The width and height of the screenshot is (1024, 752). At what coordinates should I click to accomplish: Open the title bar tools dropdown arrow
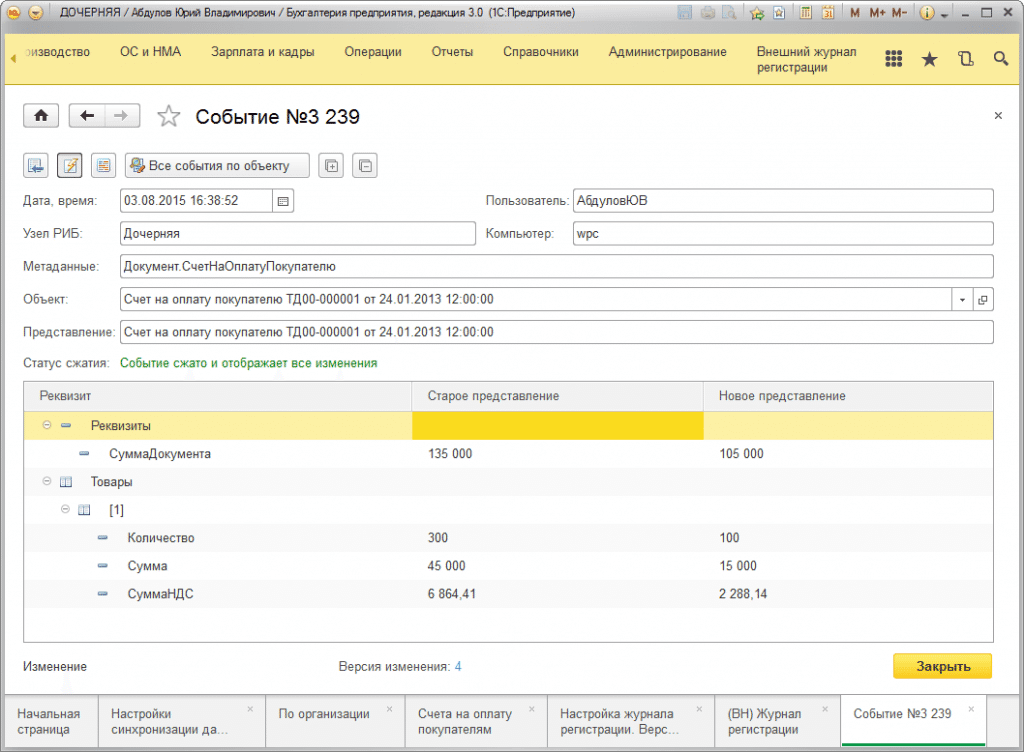click(944, 14)
